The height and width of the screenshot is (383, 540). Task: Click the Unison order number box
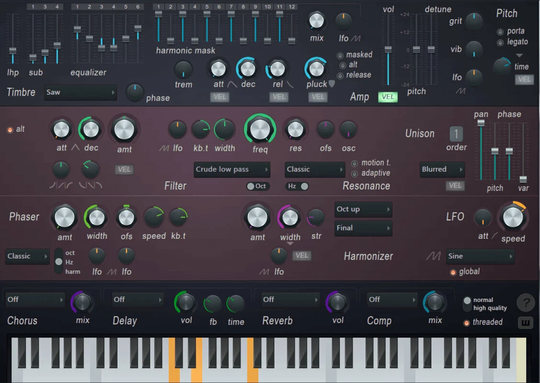pos(456,134)
